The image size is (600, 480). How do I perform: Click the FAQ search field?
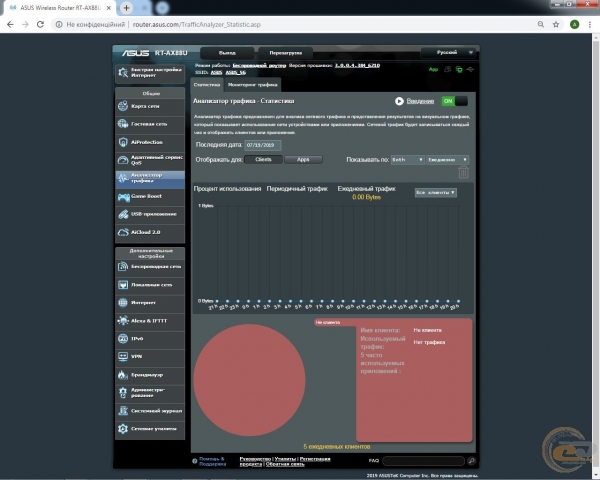coord(424,461)
